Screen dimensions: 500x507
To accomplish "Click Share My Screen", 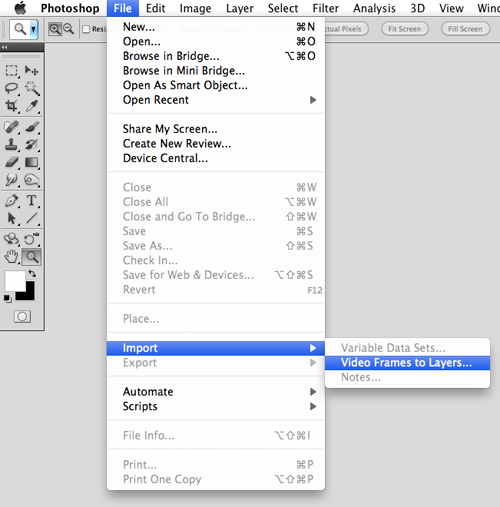I will pos(216,129).
